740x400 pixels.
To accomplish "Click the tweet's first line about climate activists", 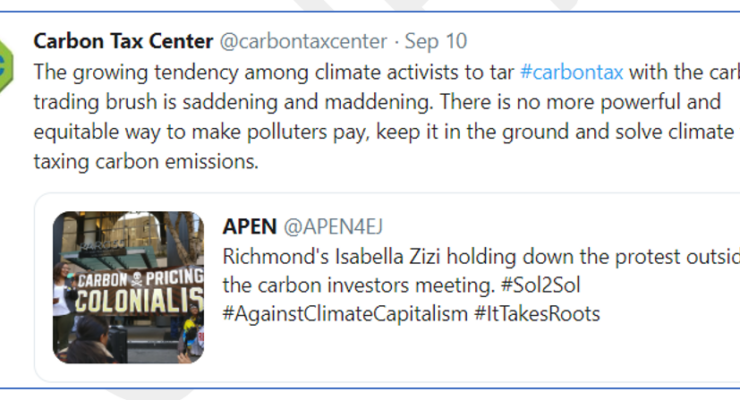I will pyautogui.click(x=387, y=73).
